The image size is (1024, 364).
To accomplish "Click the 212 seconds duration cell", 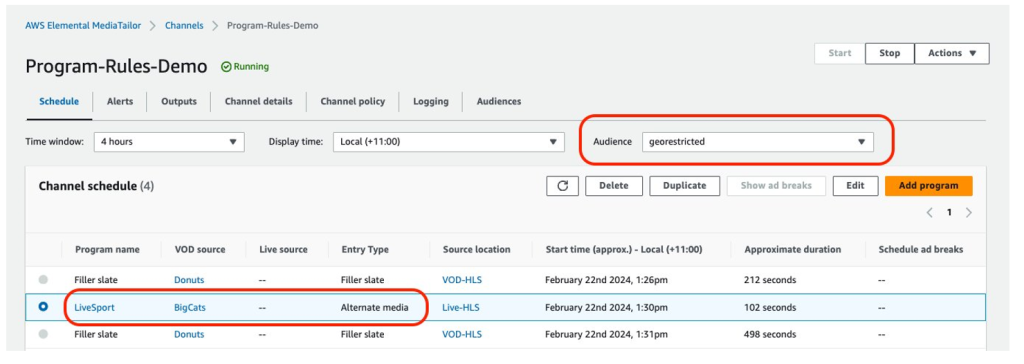I will tap(770, 280).
